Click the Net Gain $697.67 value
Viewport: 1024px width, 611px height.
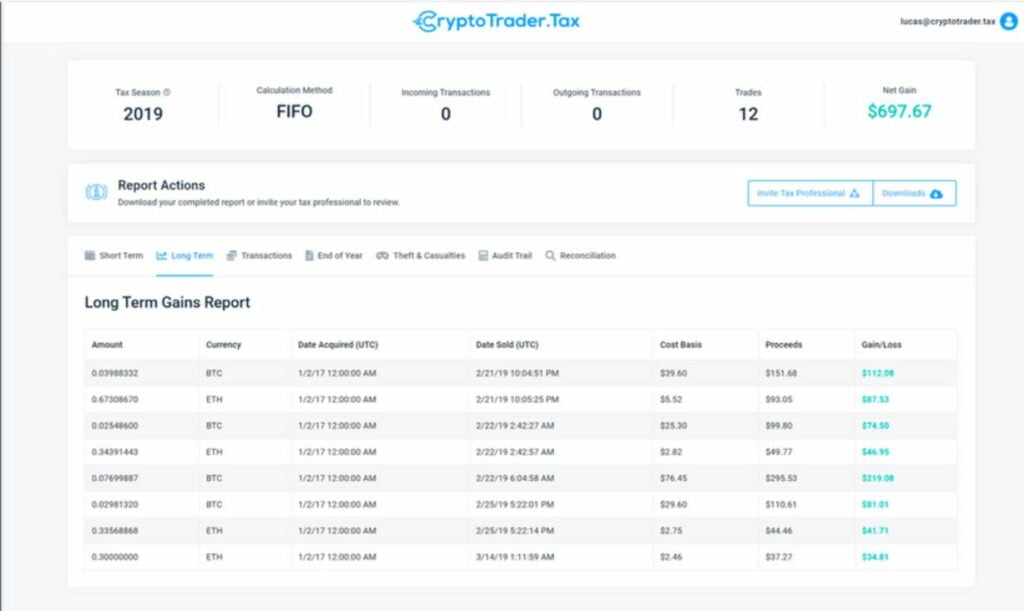pyautogui.click(x=899, y=112)
